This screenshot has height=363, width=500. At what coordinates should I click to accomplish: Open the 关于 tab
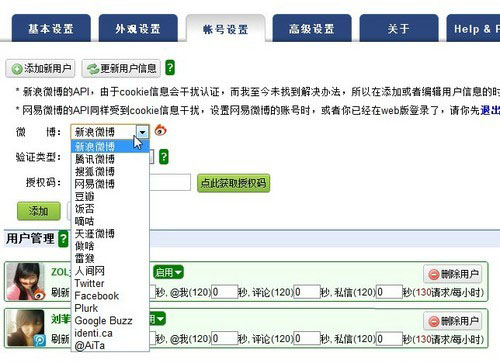[399, 28]
